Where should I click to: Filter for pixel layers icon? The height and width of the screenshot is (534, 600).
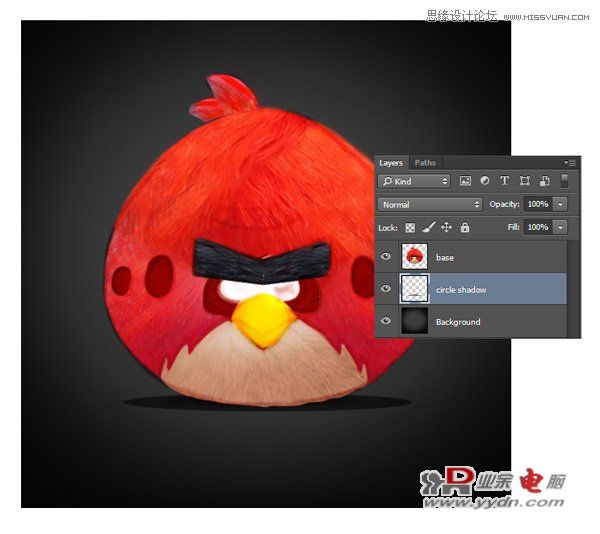[465, 181]
